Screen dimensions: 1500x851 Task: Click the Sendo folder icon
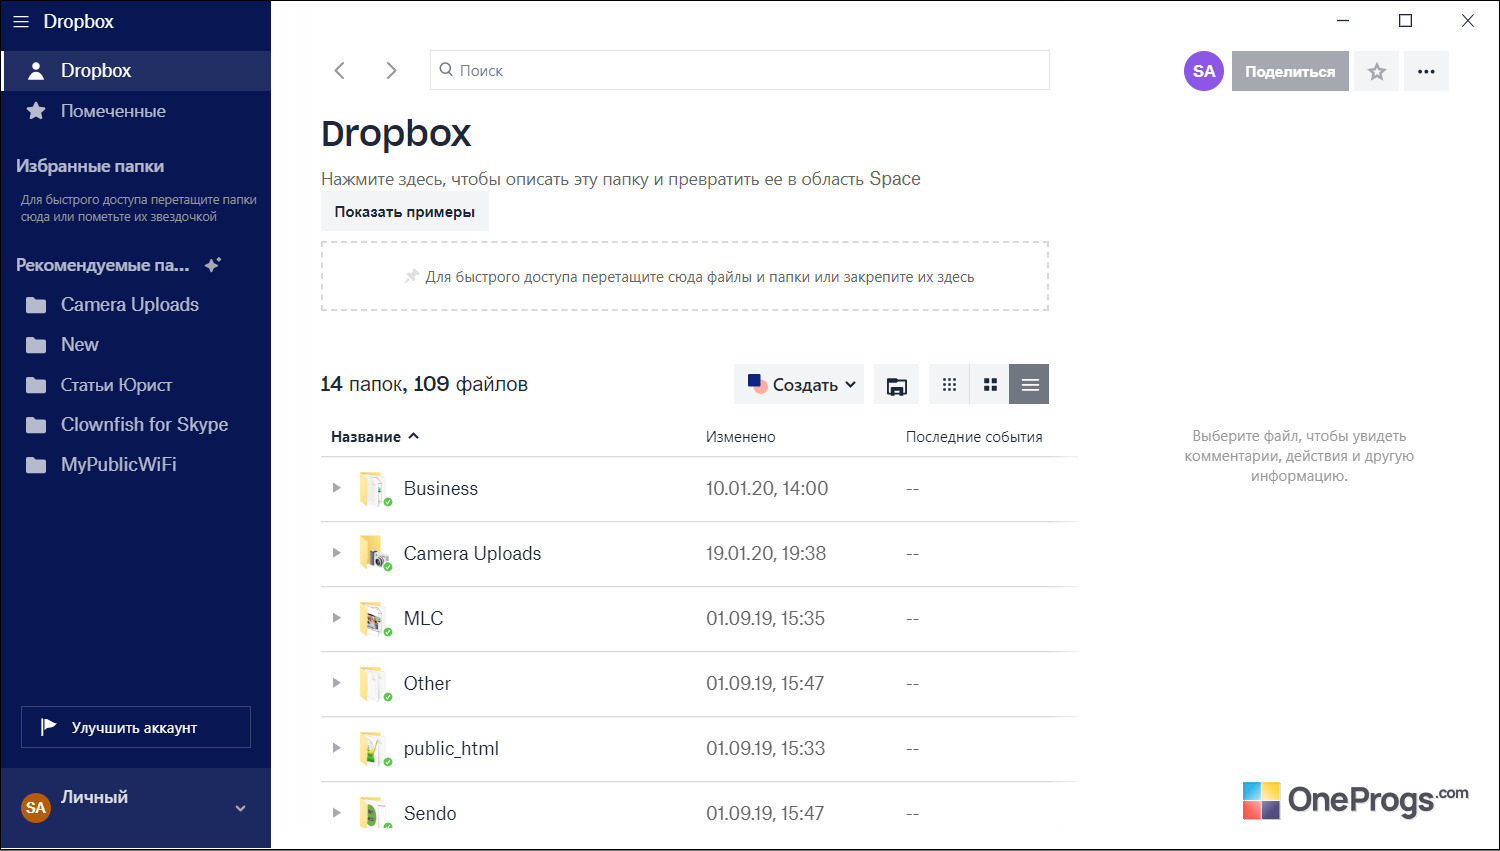coord(375,814)
